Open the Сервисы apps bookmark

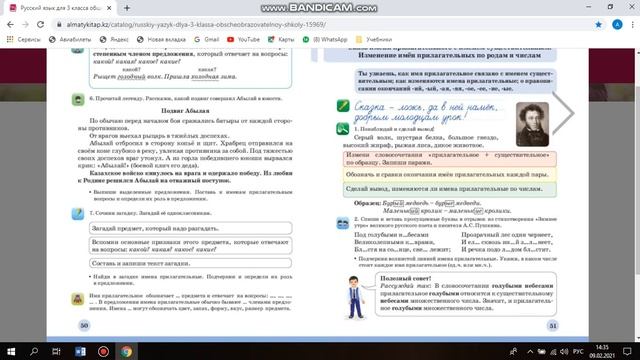coord(24,39)
